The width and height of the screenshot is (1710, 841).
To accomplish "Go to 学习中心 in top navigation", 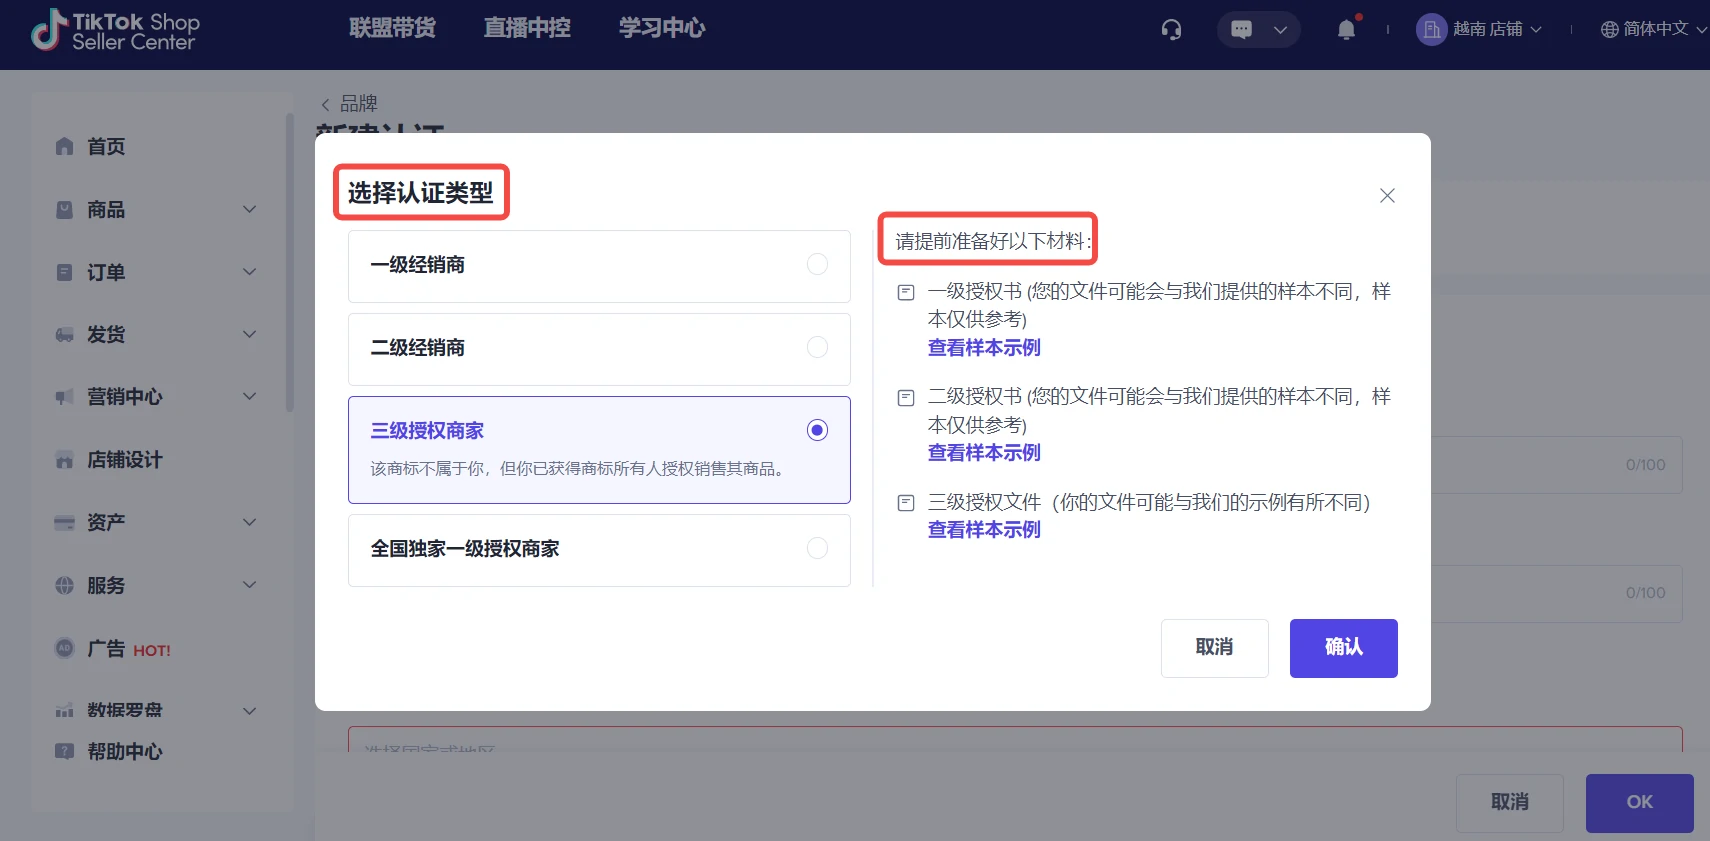I will [x=661, y=28].
